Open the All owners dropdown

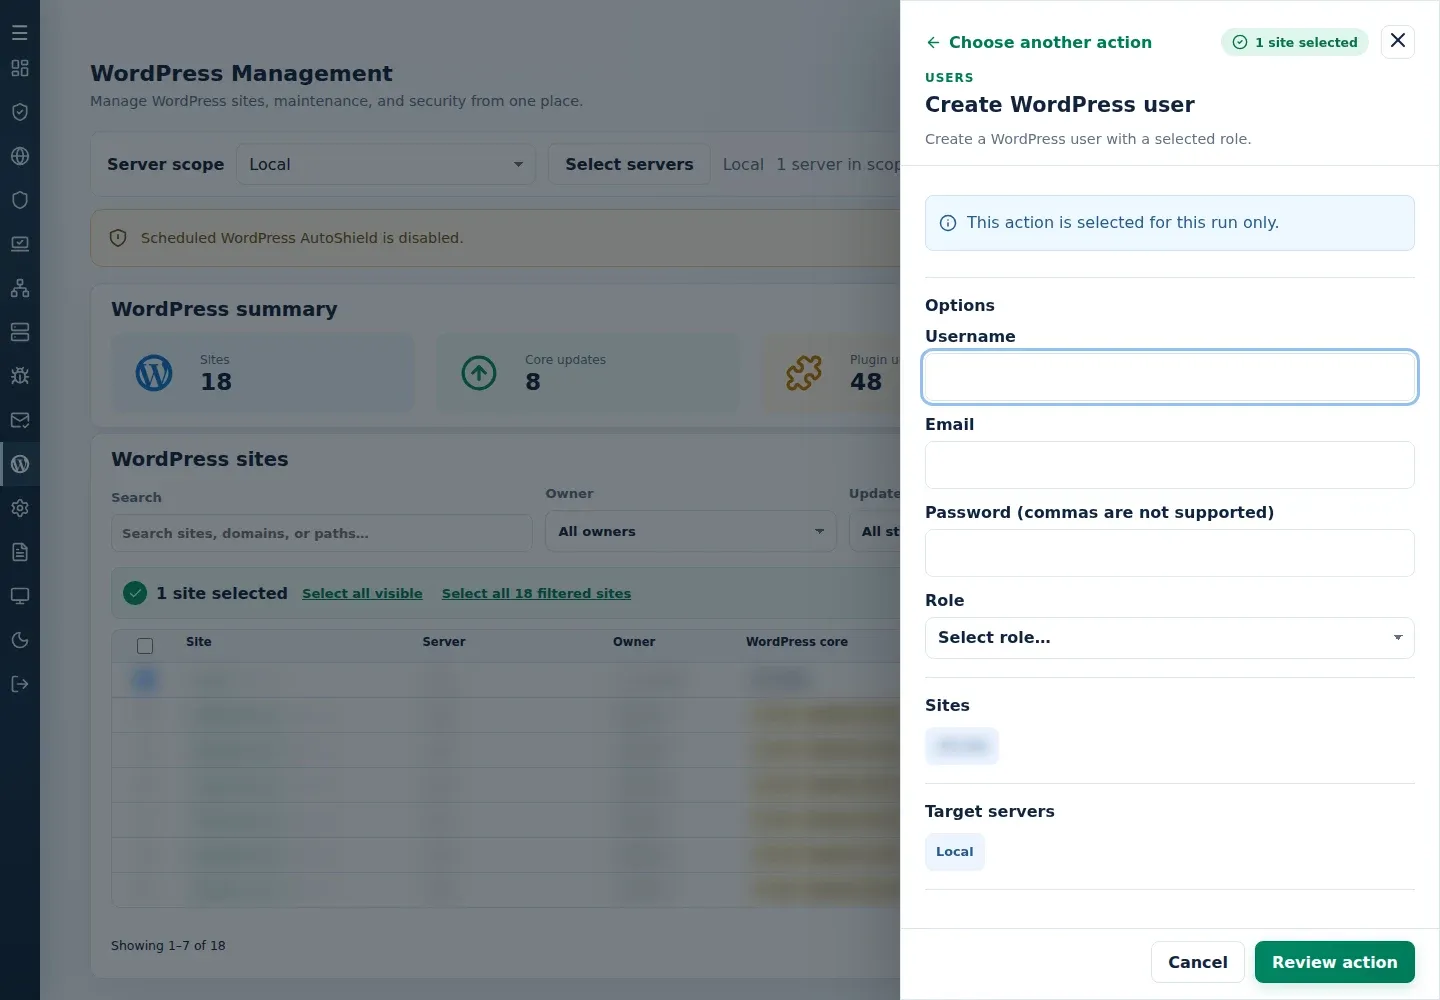pyautogui.click(x=691, y=531)
